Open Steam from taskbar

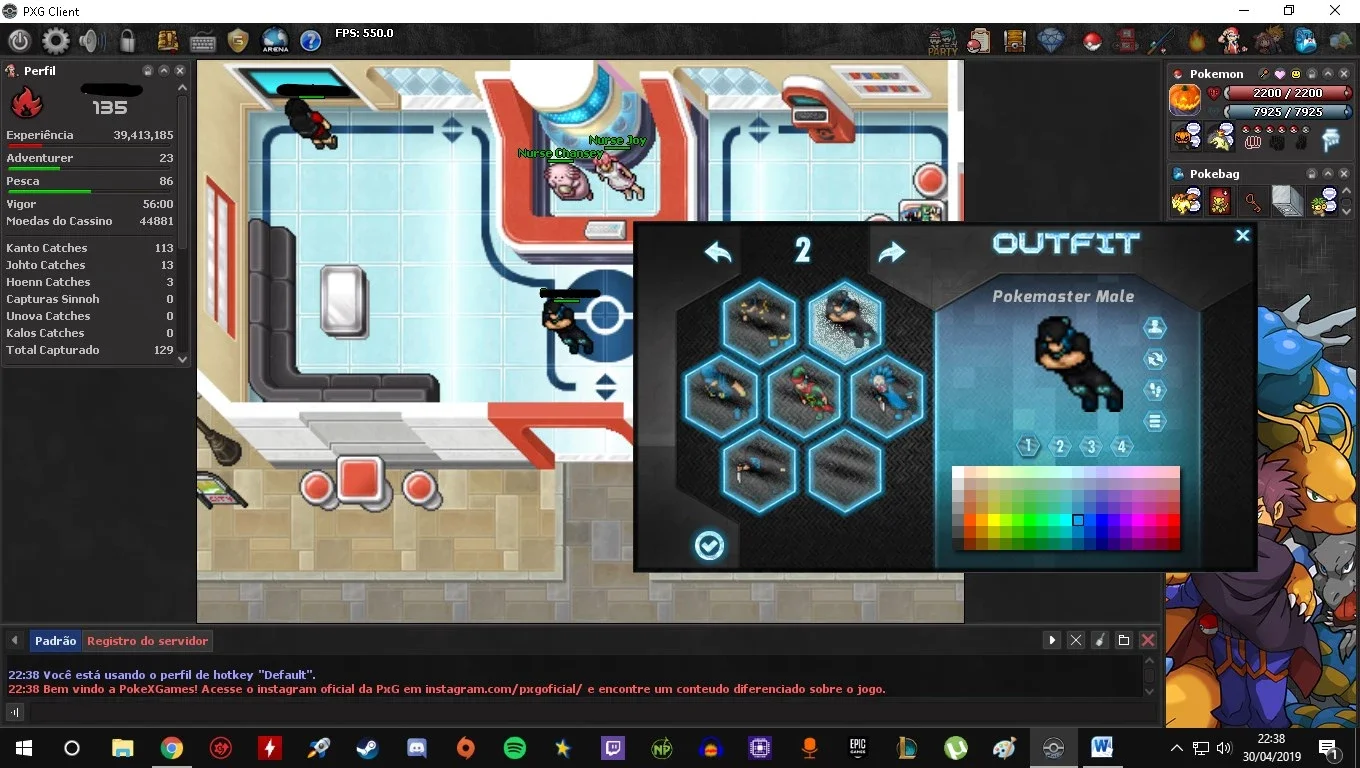click(x=368, y=747)
